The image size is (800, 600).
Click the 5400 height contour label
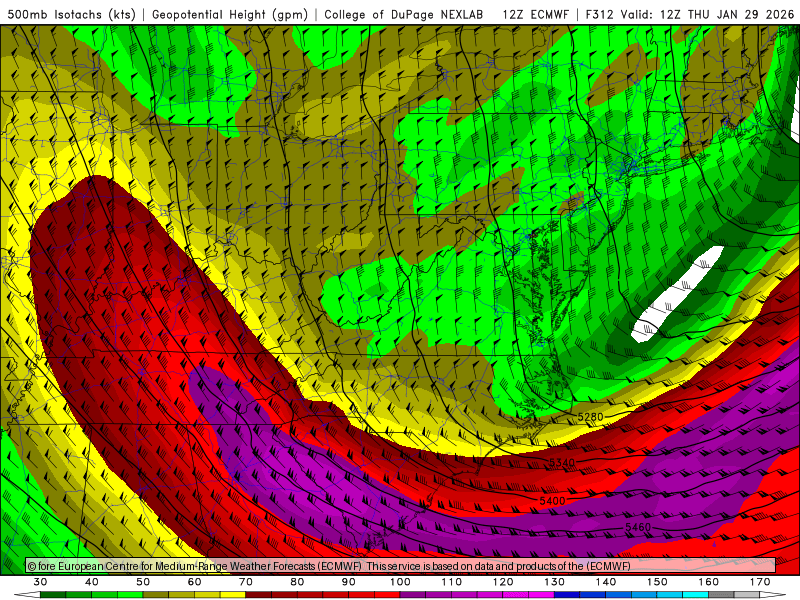(553, 501)
